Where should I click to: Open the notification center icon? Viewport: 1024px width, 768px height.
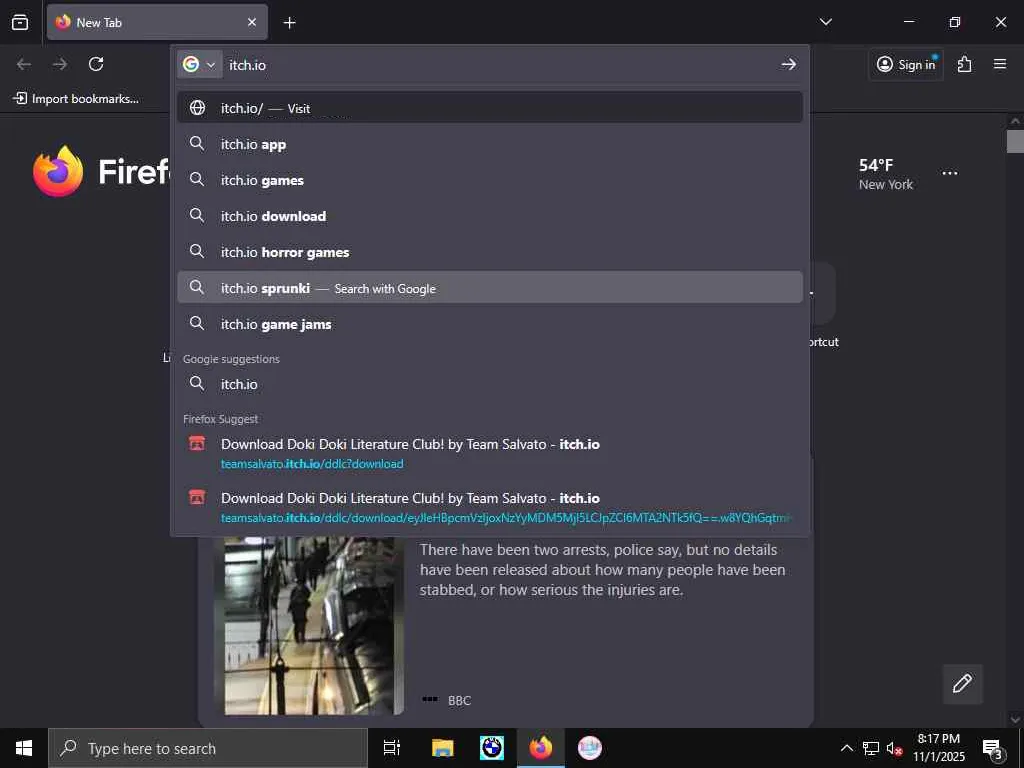993,748
